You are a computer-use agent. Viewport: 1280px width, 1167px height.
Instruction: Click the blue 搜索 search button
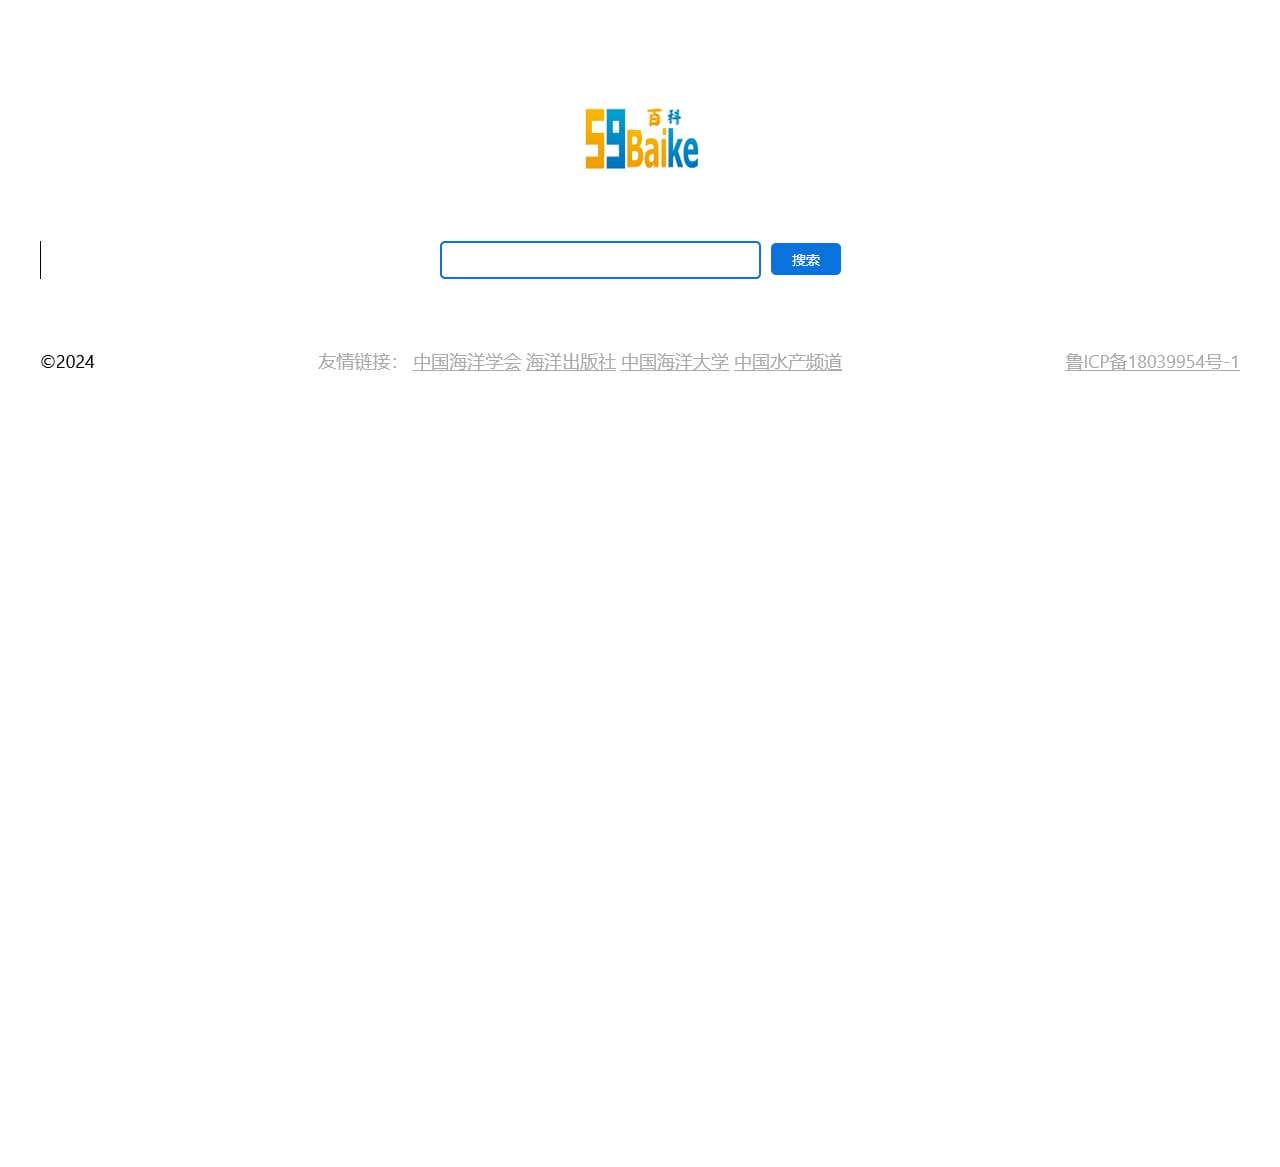(806, 259)
